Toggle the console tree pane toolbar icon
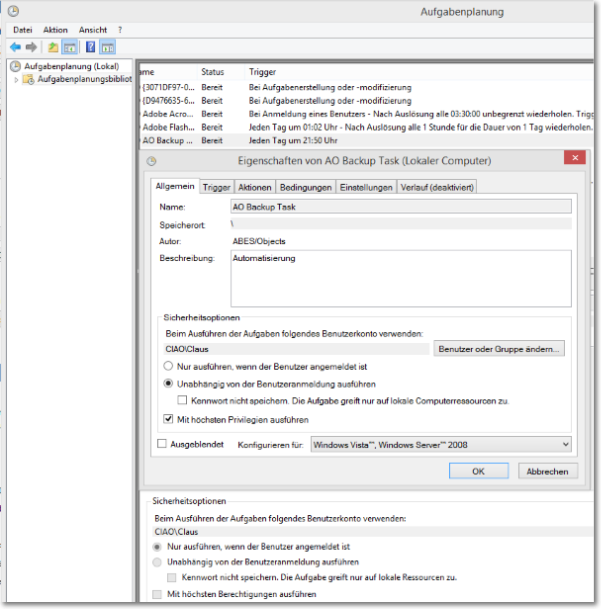This screenshot has height=609, width=601. pos(70,47)
